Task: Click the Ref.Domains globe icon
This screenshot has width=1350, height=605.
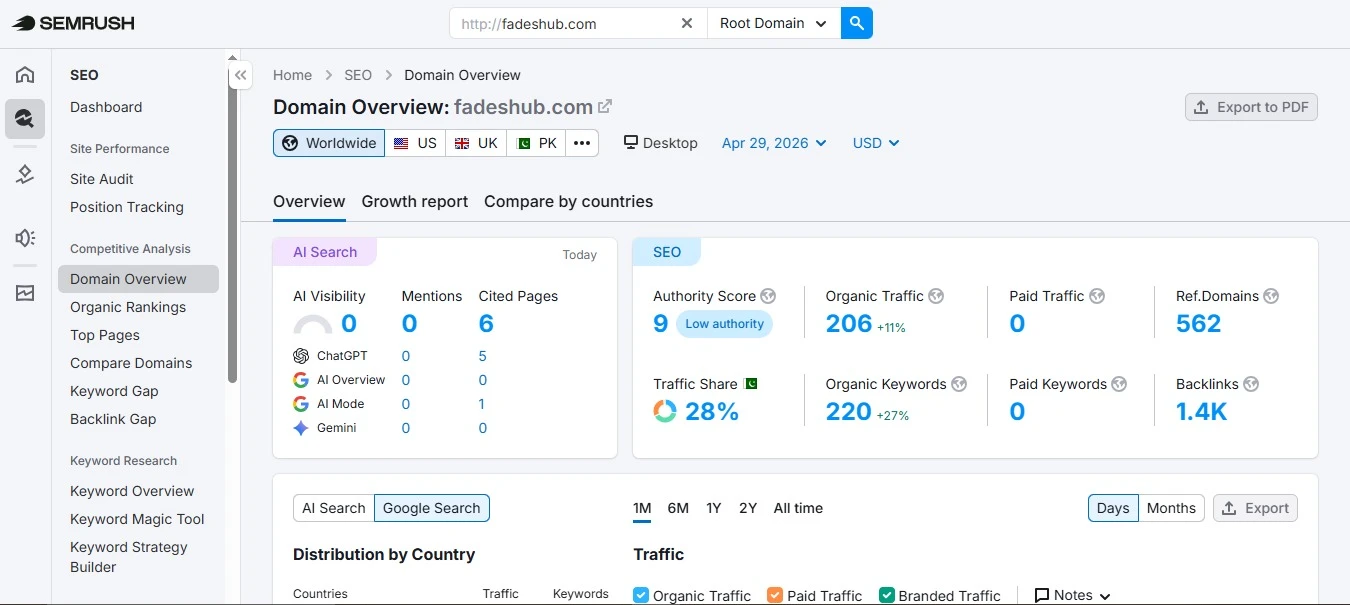Action: 1271,296
